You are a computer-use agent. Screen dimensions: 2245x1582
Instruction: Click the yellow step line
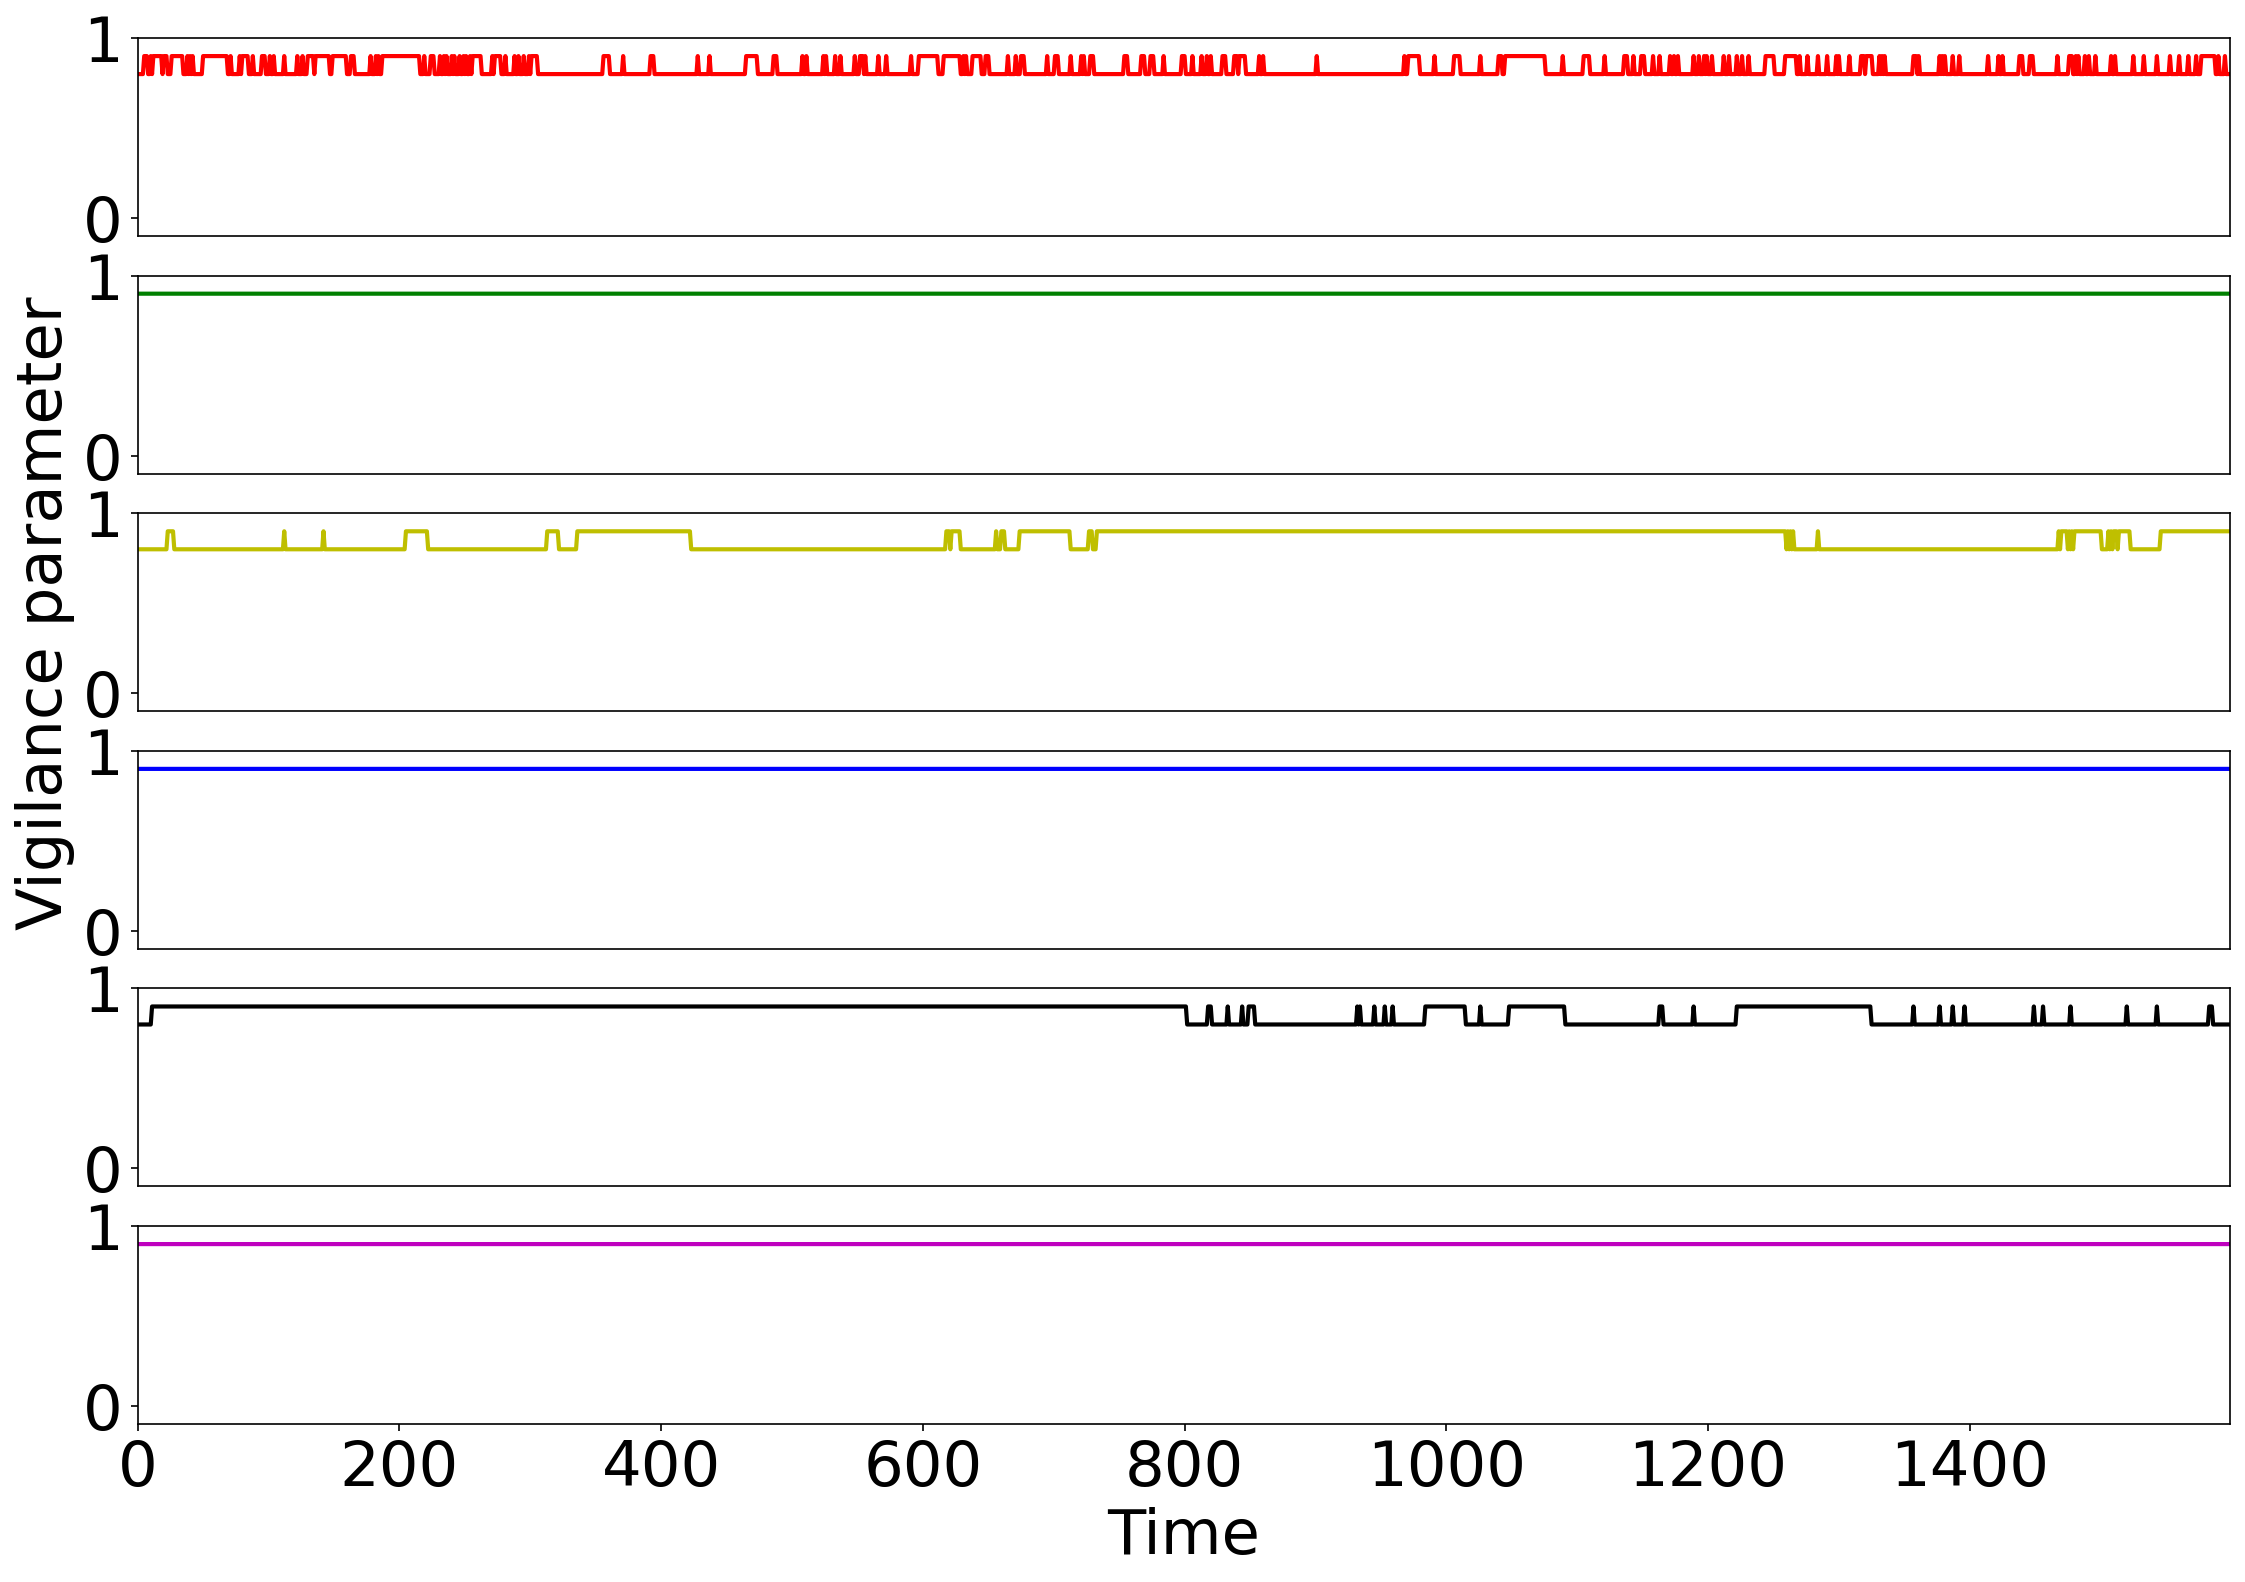click(1400, 531)
